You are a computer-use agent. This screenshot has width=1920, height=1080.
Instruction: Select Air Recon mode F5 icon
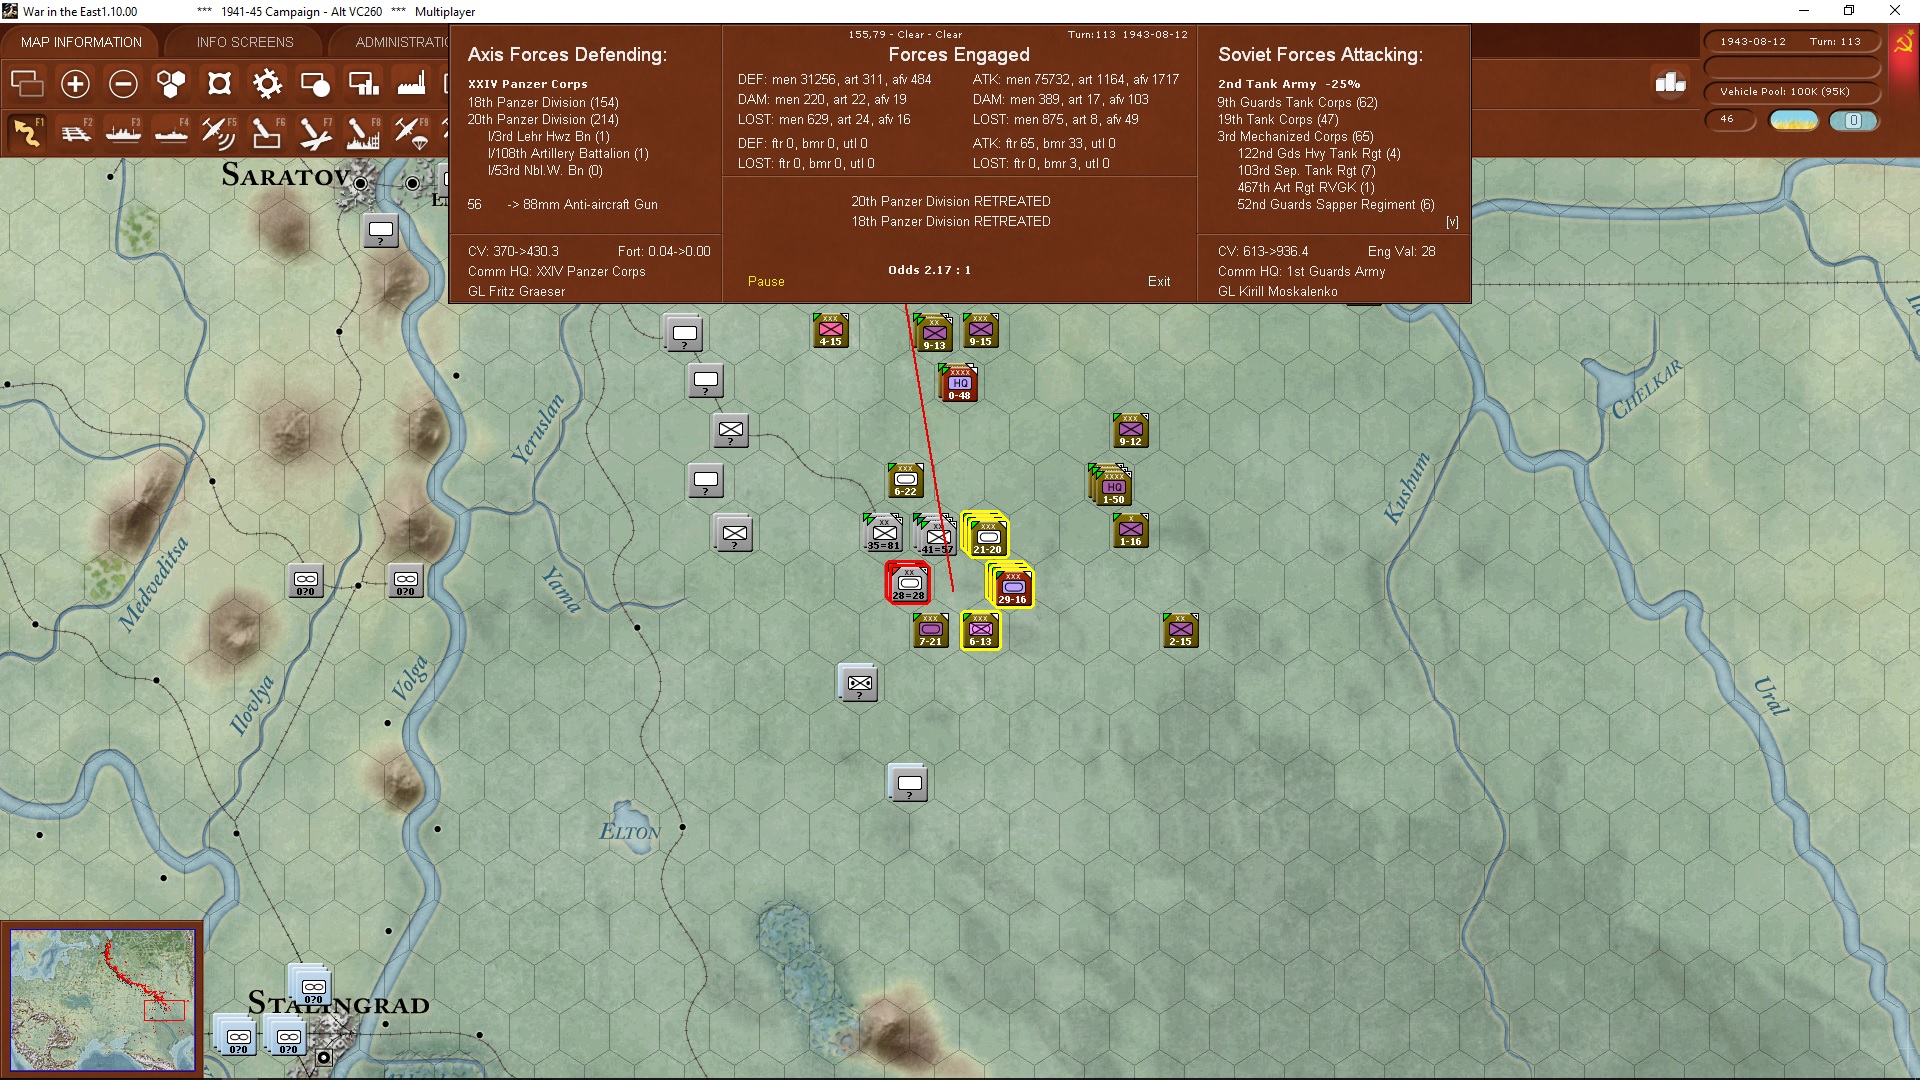[219, 132]
